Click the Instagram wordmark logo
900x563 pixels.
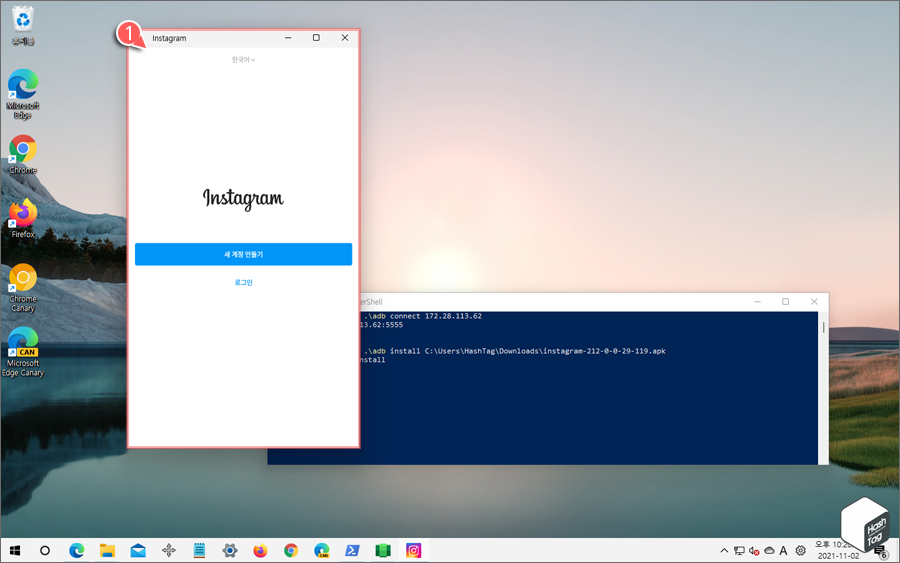pos(243,199)
